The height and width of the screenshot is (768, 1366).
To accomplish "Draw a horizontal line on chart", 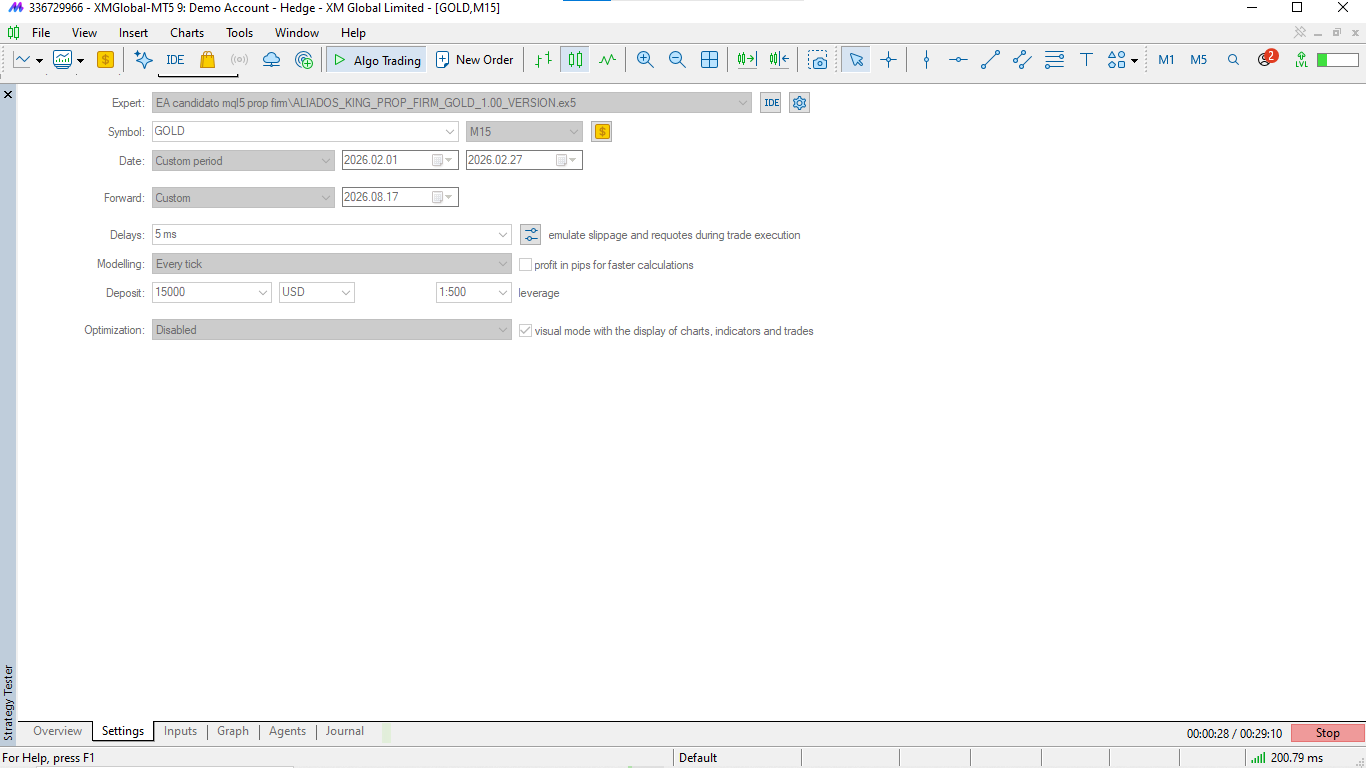I will 958,60.
